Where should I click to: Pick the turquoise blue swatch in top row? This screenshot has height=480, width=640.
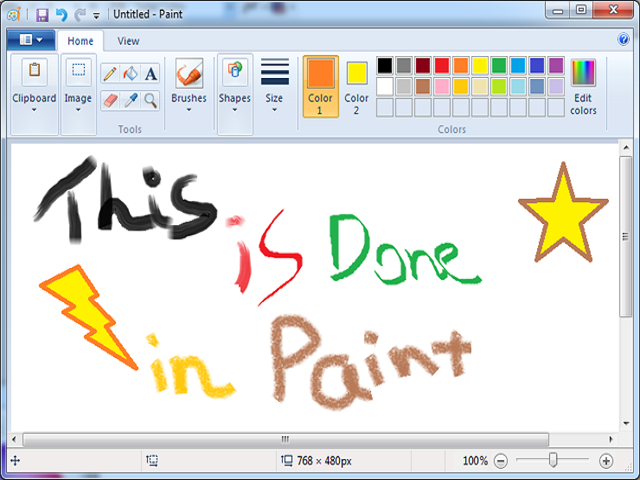pyautogui.click(x=518, y=65)
